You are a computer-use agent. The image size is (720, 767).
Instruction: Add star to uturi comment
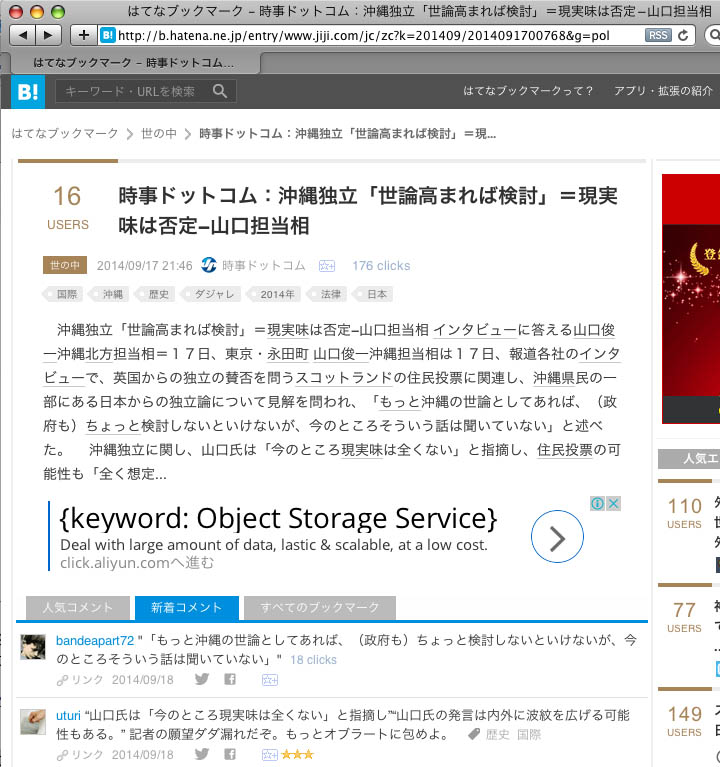point(270,755)
